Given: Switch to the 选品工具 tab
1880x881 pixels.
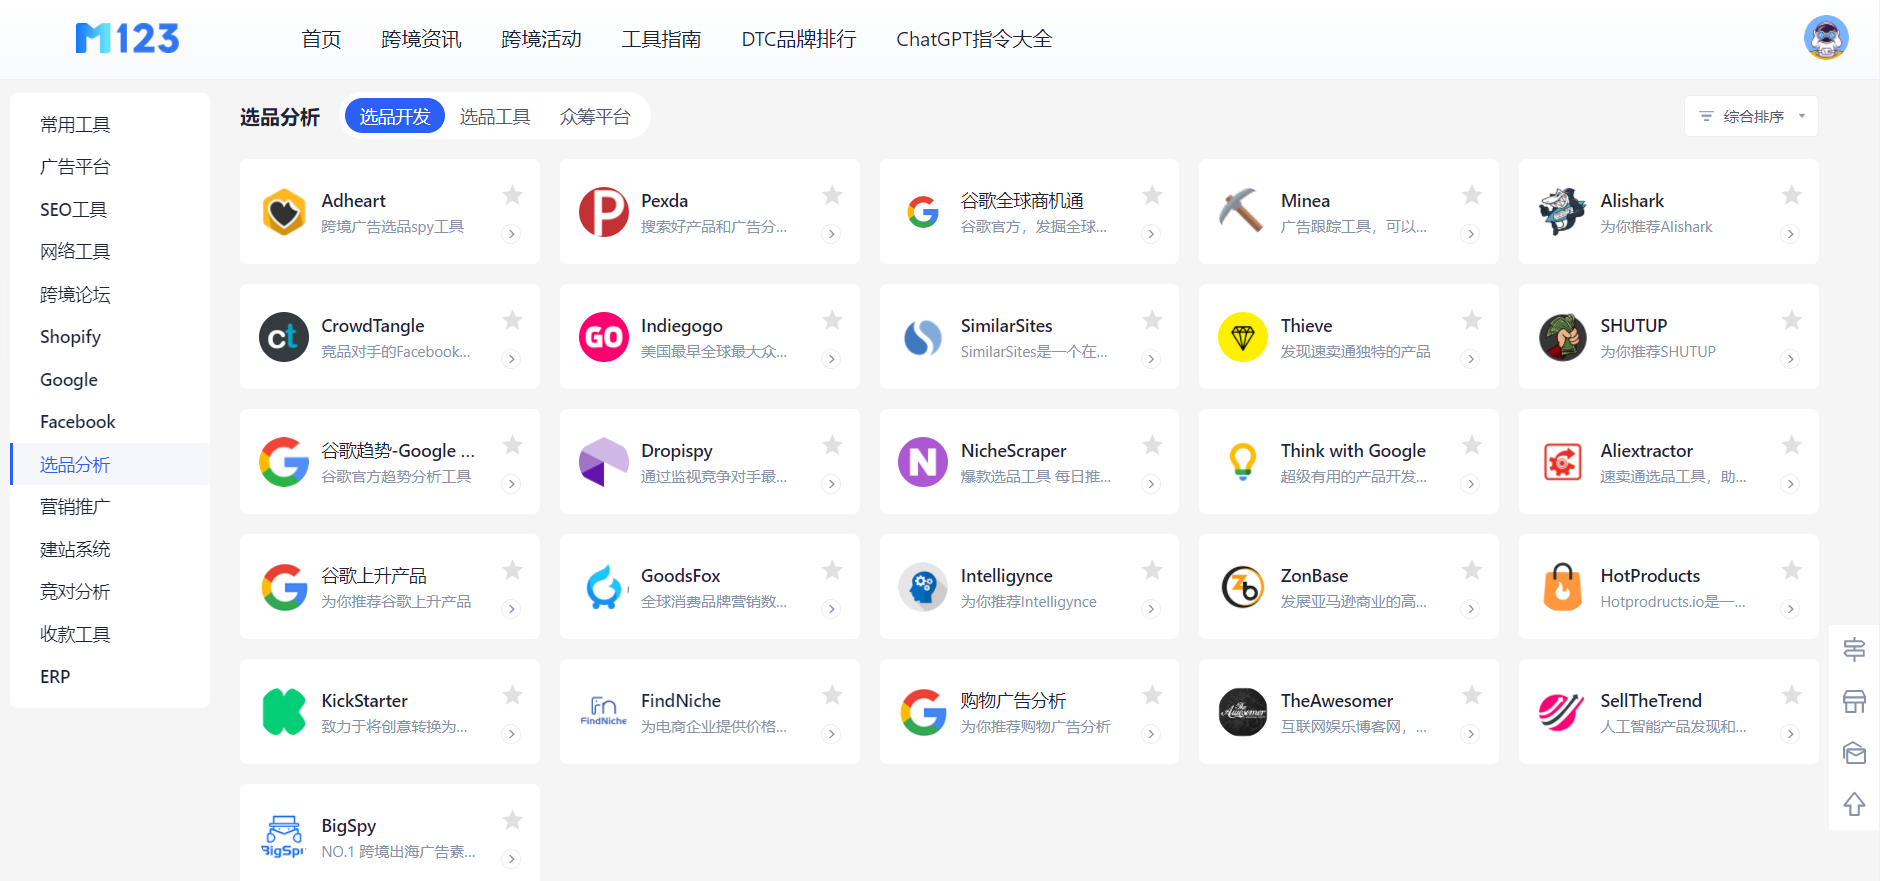Looking at the screenshot, I should (495, 117).
